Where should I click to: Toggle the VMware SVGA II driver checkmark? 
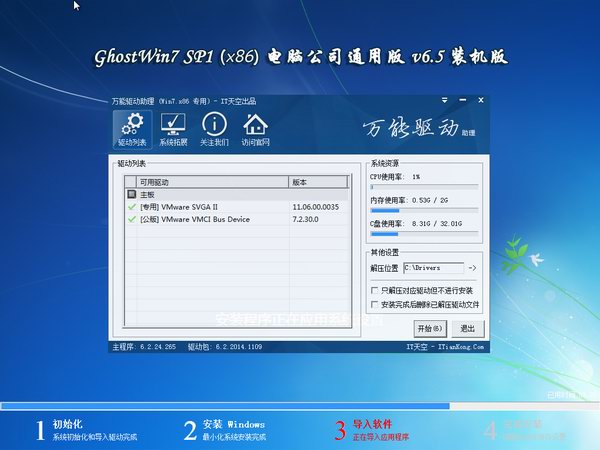[132, 207]
